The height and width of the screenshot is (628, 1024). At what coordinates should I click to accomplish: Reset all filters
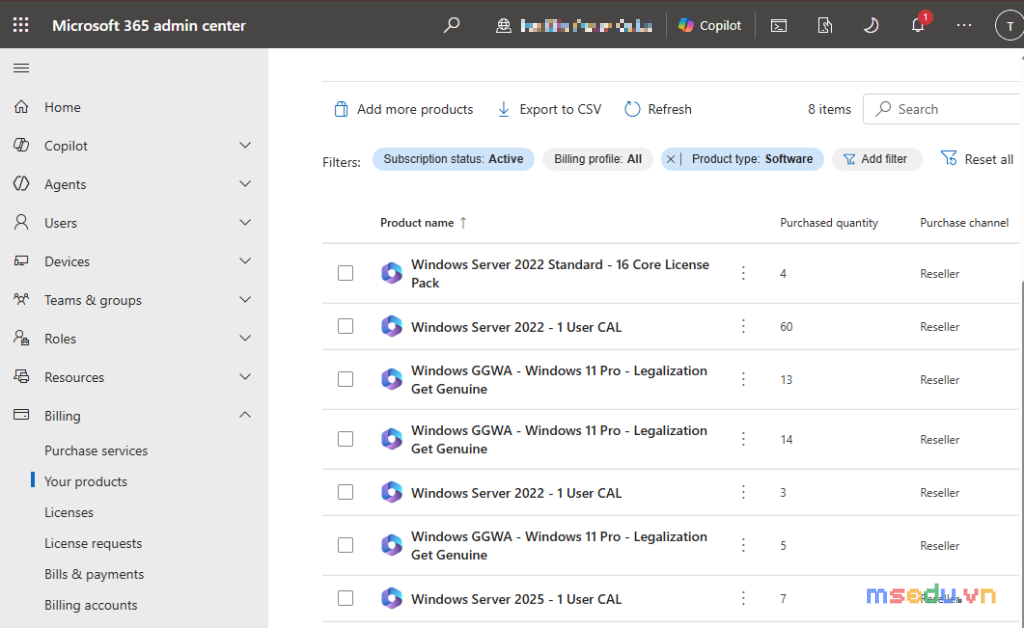(977, 159)
